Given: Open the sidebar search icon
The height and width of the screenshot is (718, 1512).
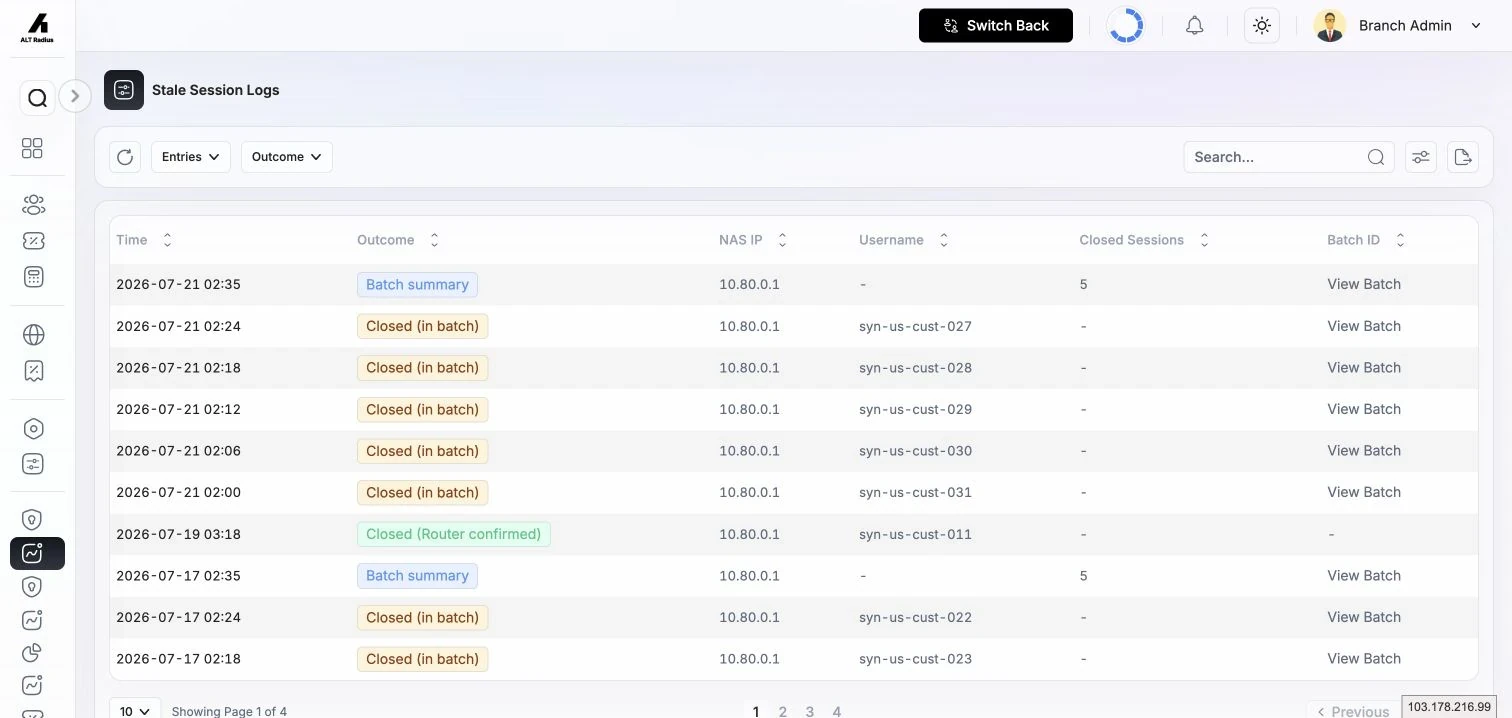Looking at the screenshot, I should (37, 98).
